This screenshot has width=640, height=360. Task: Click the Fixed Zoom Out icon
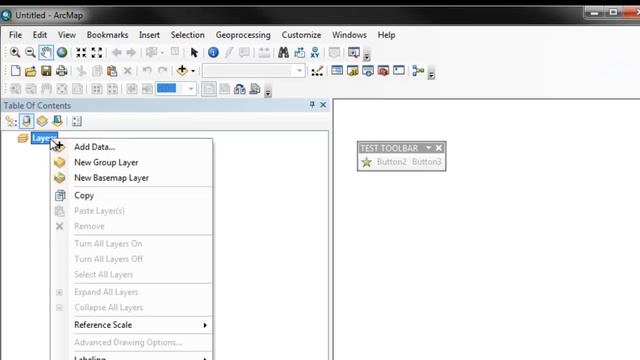point(97,52)
